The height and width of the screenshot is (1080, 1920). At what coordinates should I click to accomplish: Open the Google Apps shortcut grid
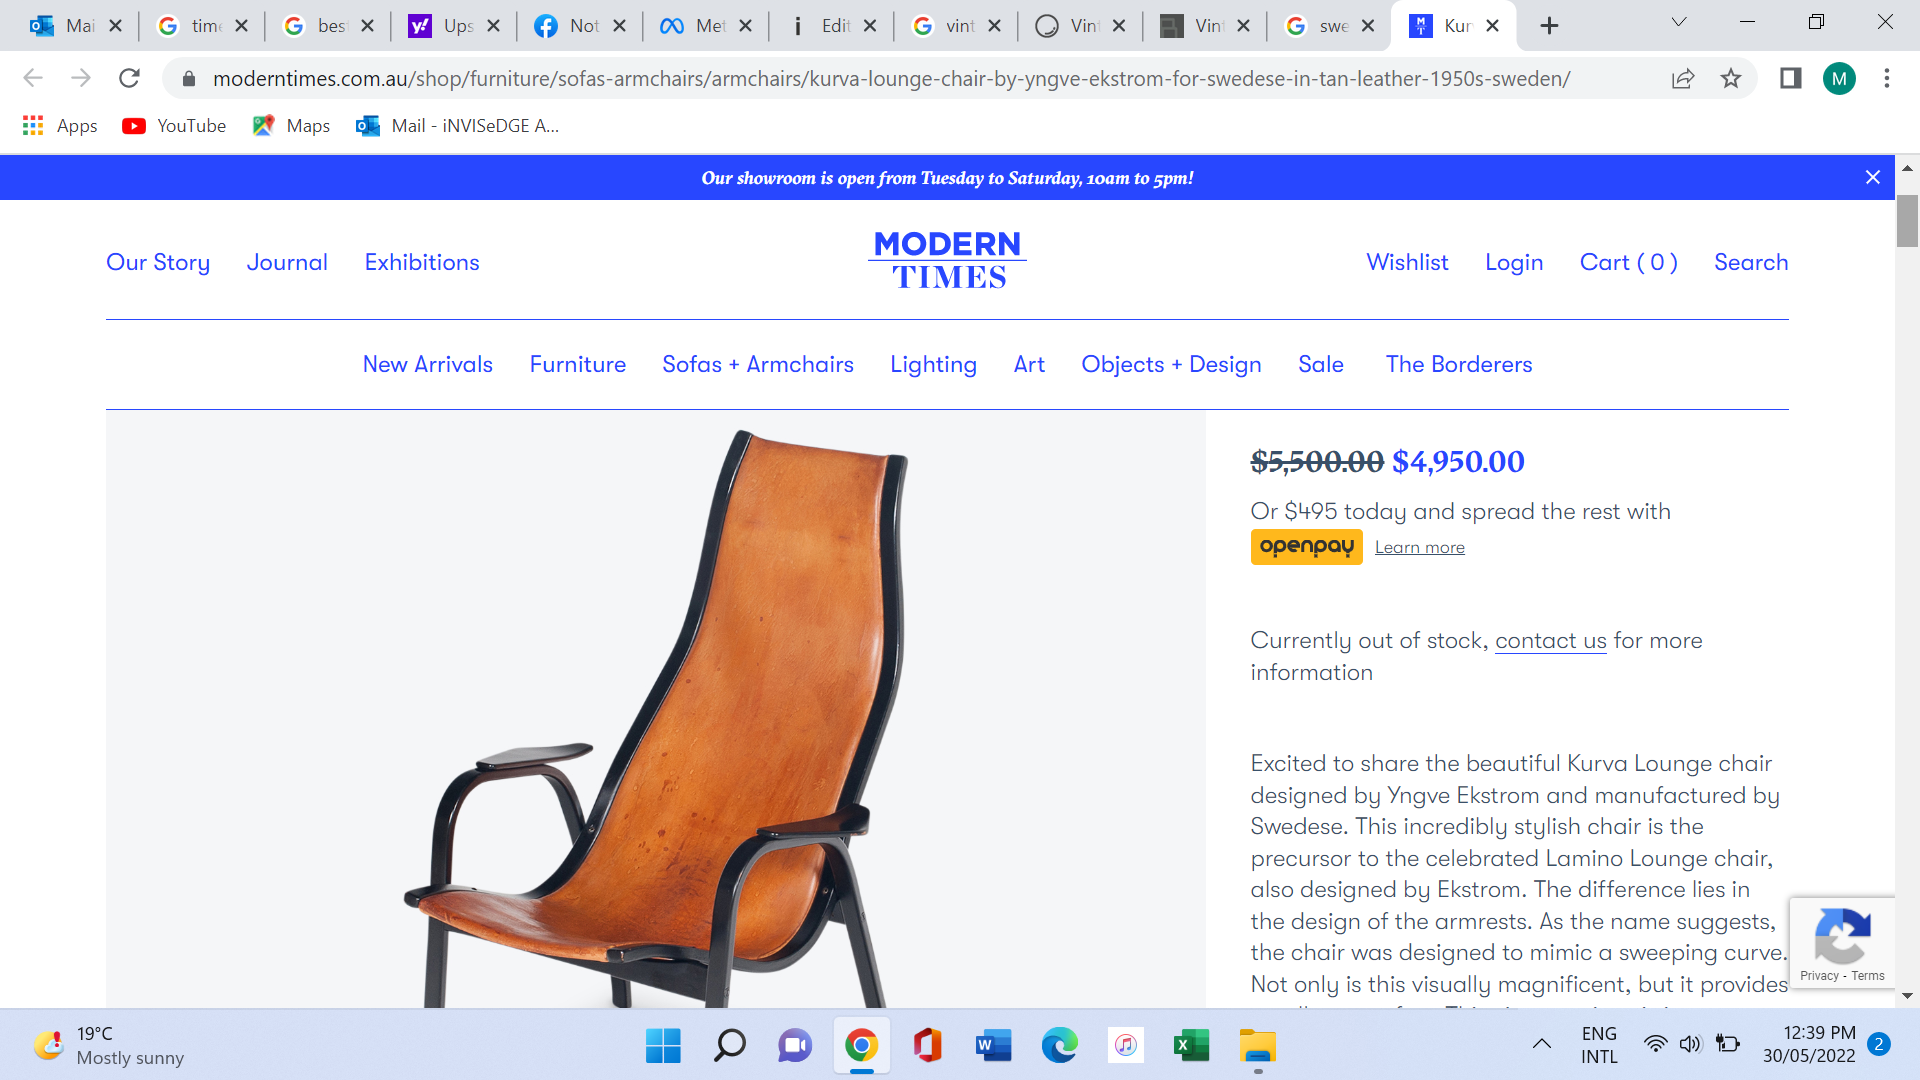coord(33,125)
